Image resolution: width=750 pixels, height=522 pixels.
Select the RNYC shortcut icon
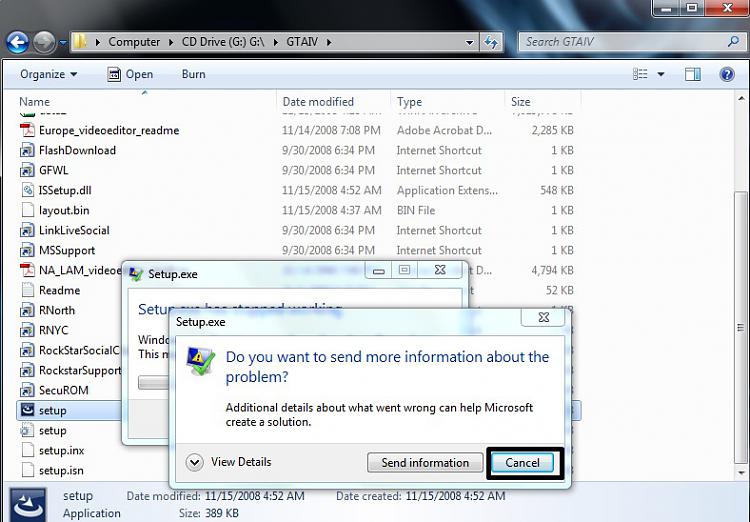click(x=28, y=330)
